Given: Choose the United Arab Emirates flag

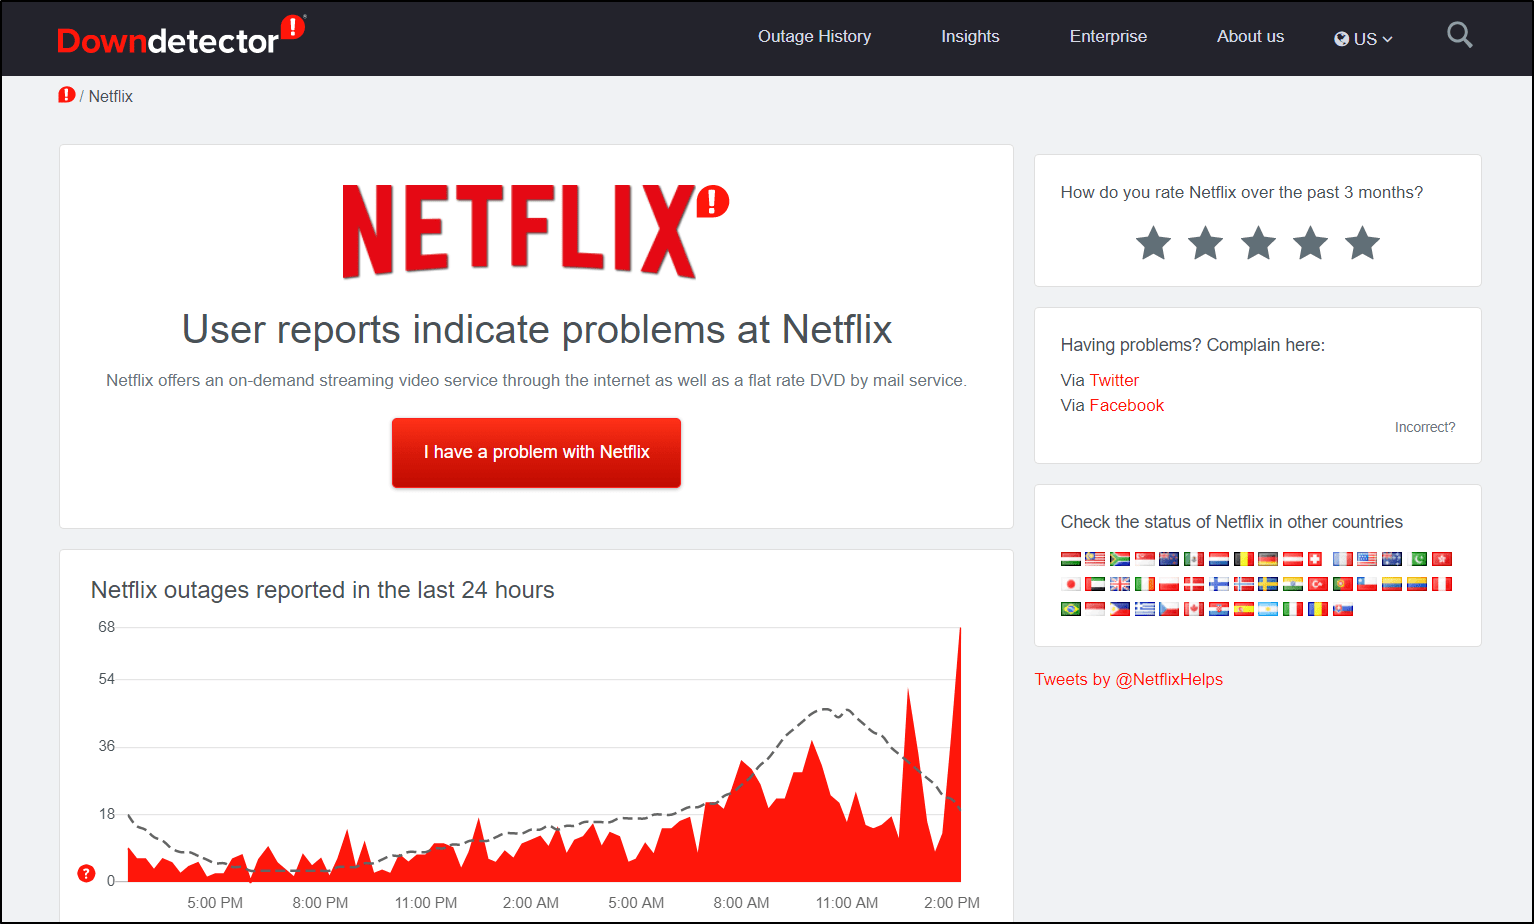Looking at the screenshot, I should coord(1095,584).
